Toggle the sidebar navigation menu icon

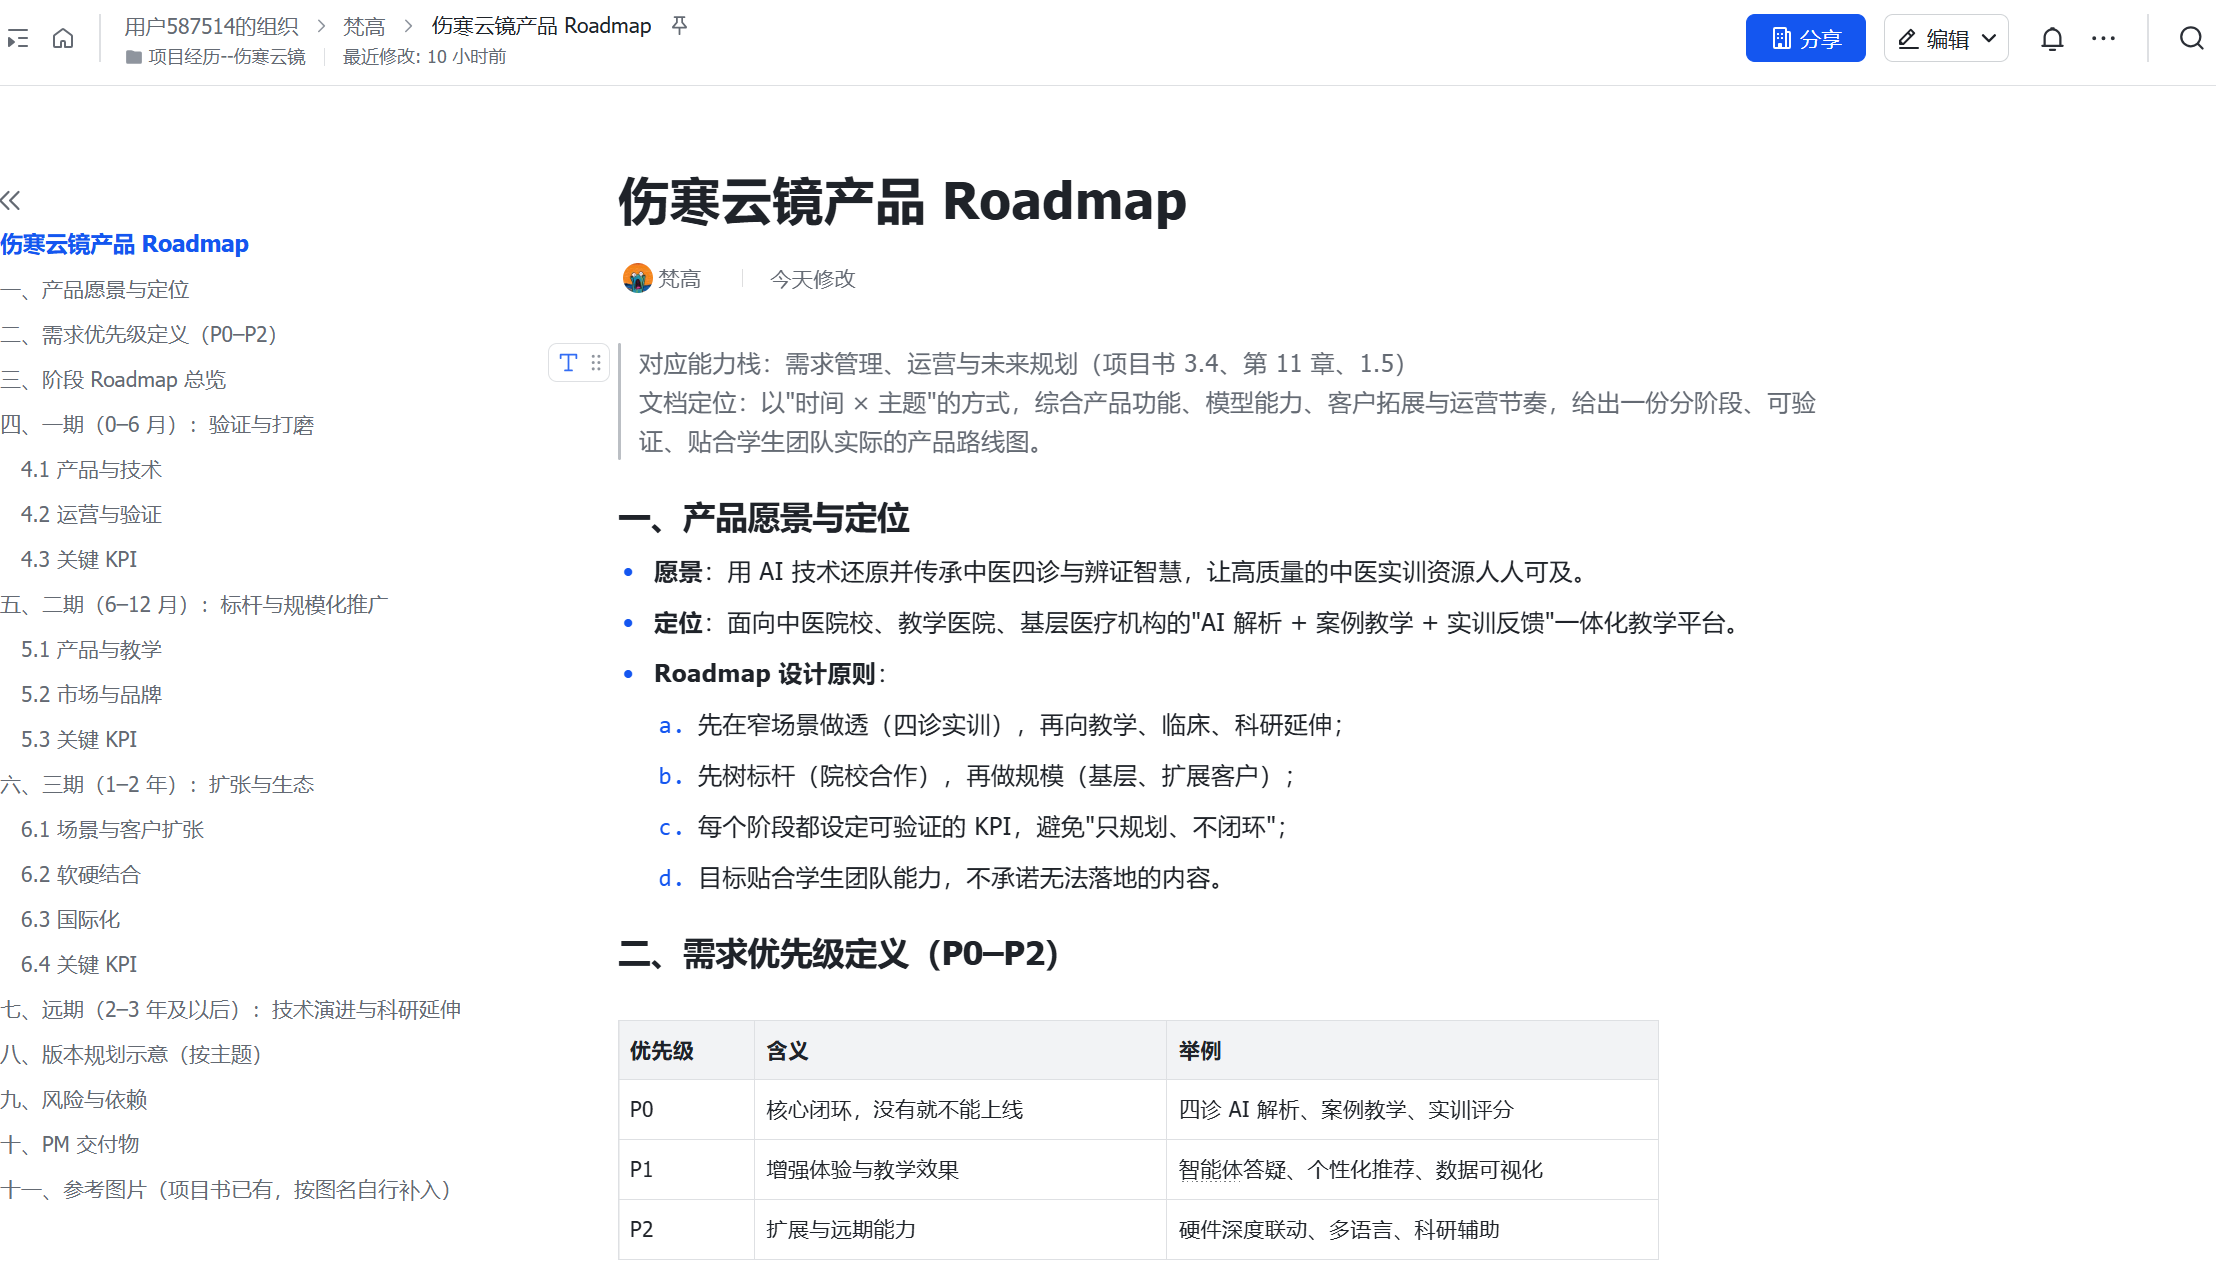(x=18, y=39)
